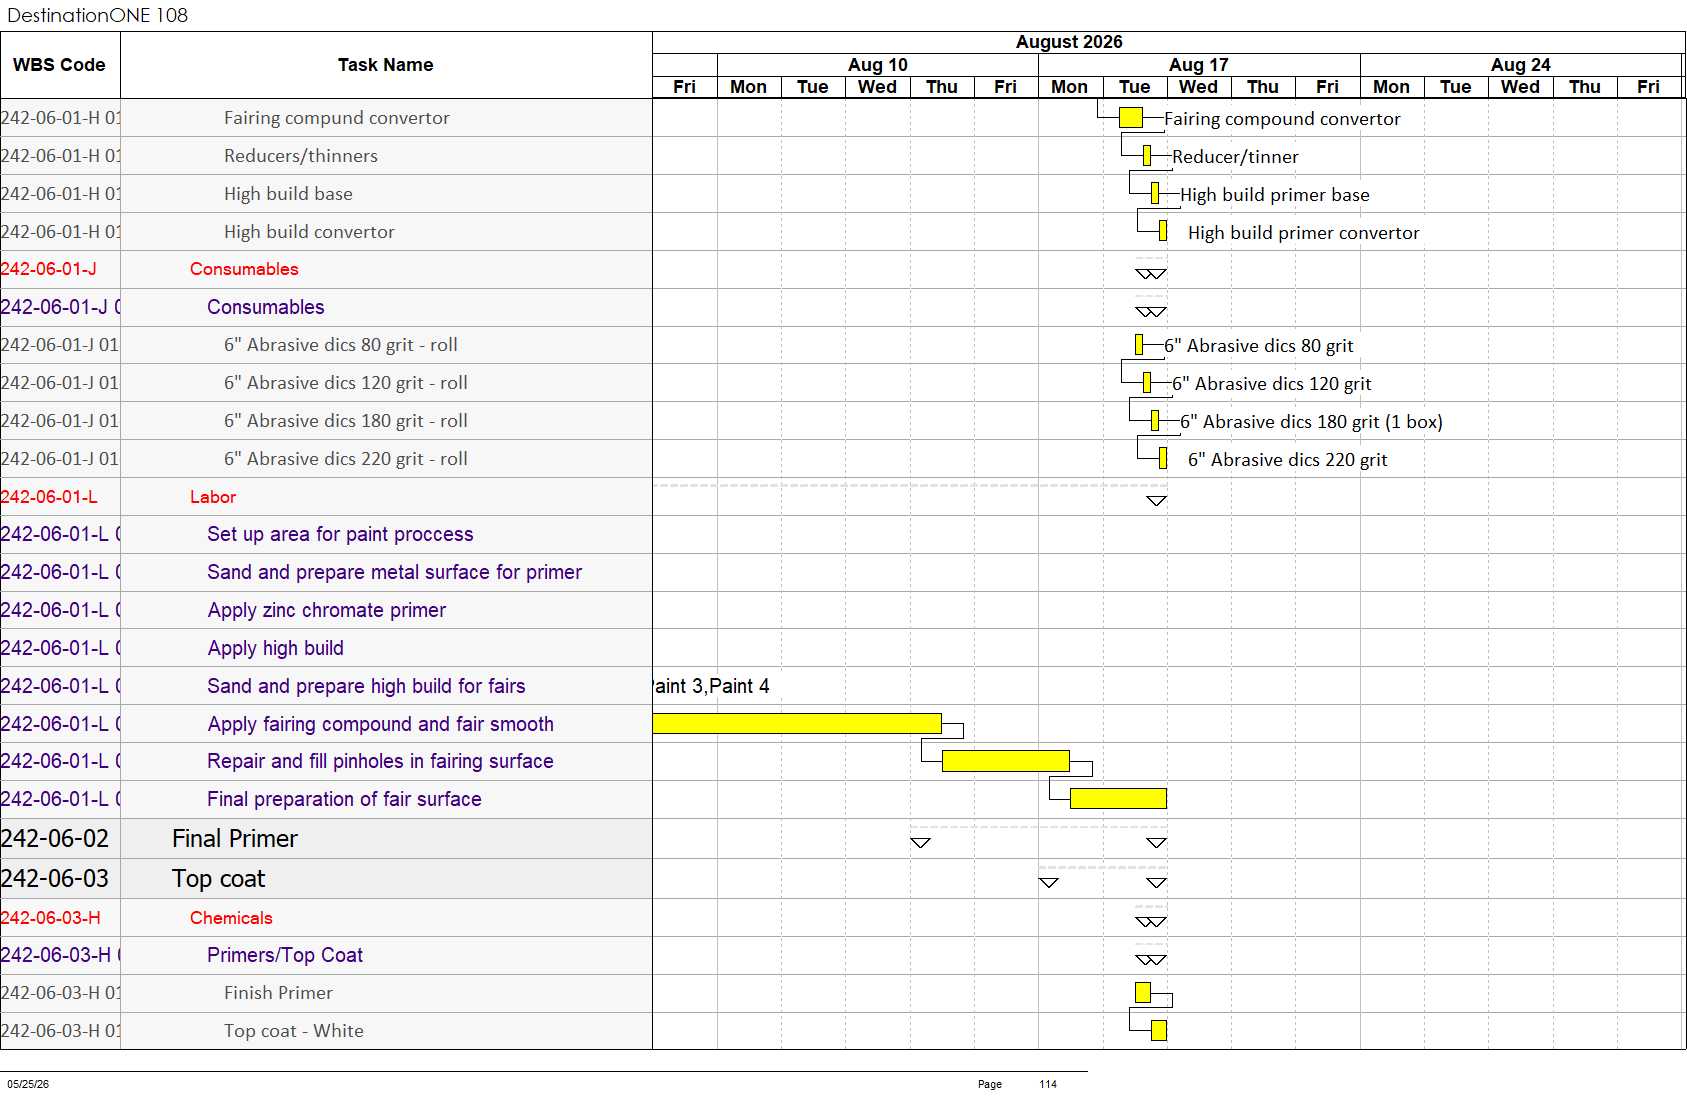
Task: Click yellow bar beside '6" Abrasive dics 120 grit' label
Action: click(1147, 383)
